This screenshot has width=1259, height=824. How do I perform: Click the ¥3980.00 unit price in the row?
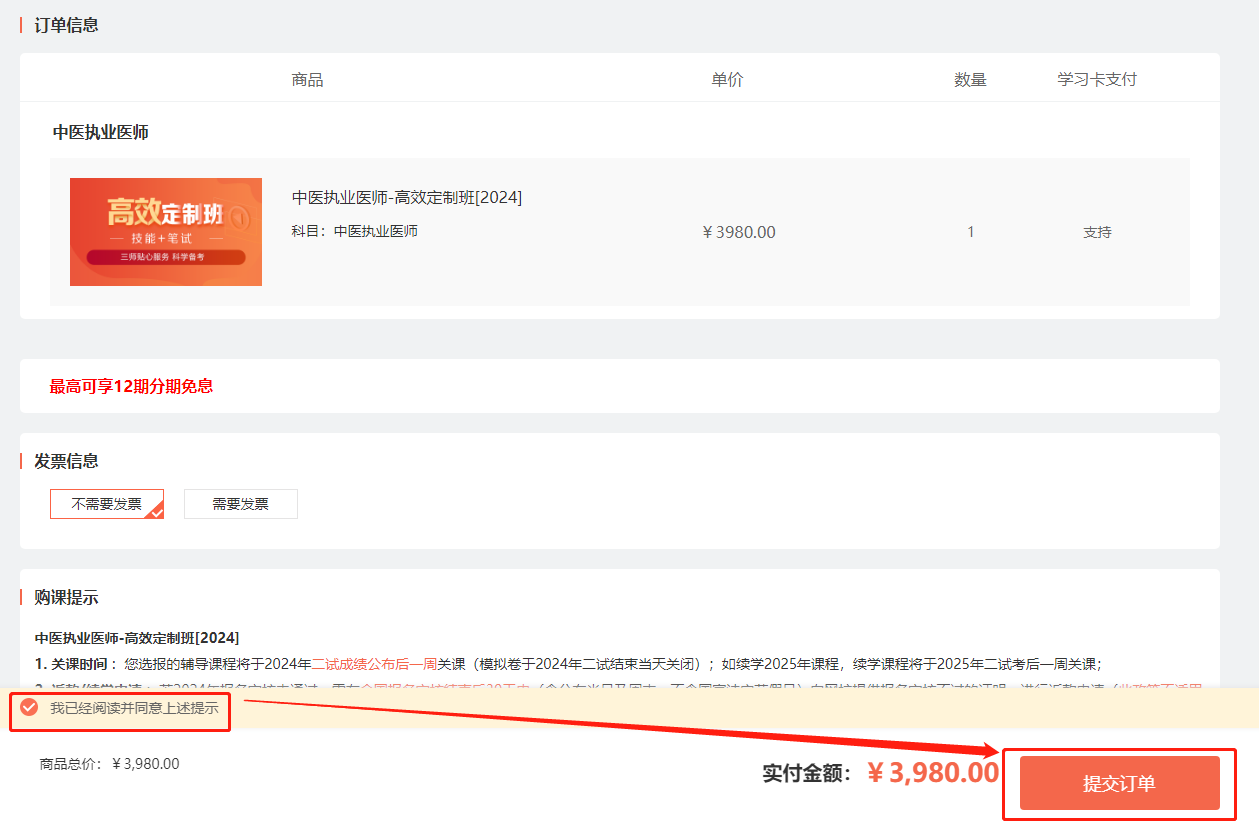(x=739, y=232)
